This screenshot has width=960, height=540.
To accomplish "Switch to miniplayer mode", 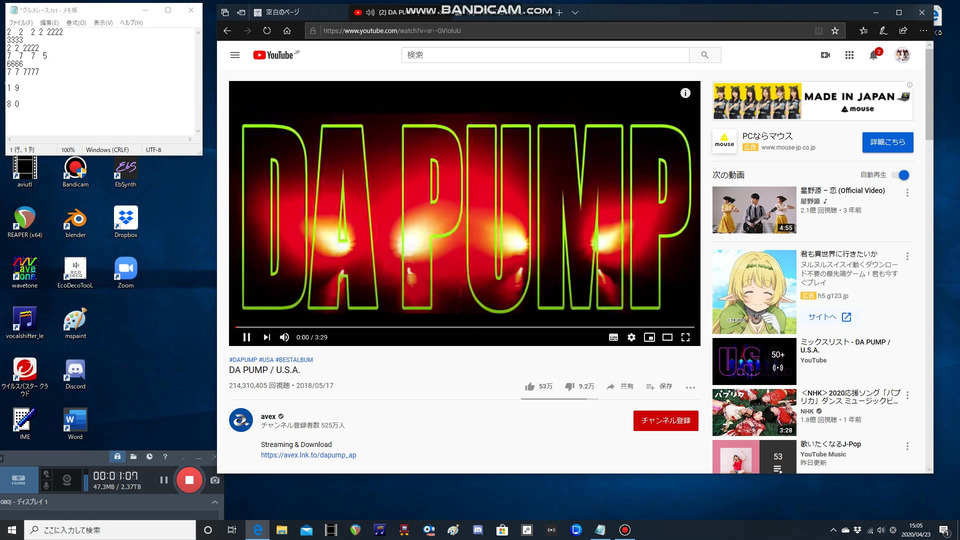I will pos(649,337).
